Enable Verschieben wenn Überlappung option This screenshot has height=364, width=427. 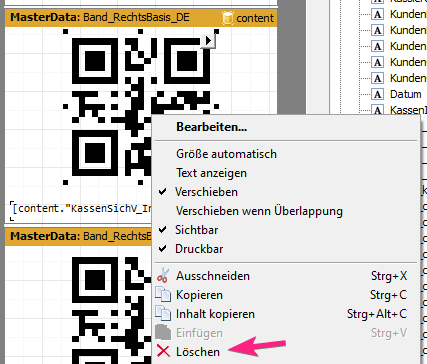[259, 211]
